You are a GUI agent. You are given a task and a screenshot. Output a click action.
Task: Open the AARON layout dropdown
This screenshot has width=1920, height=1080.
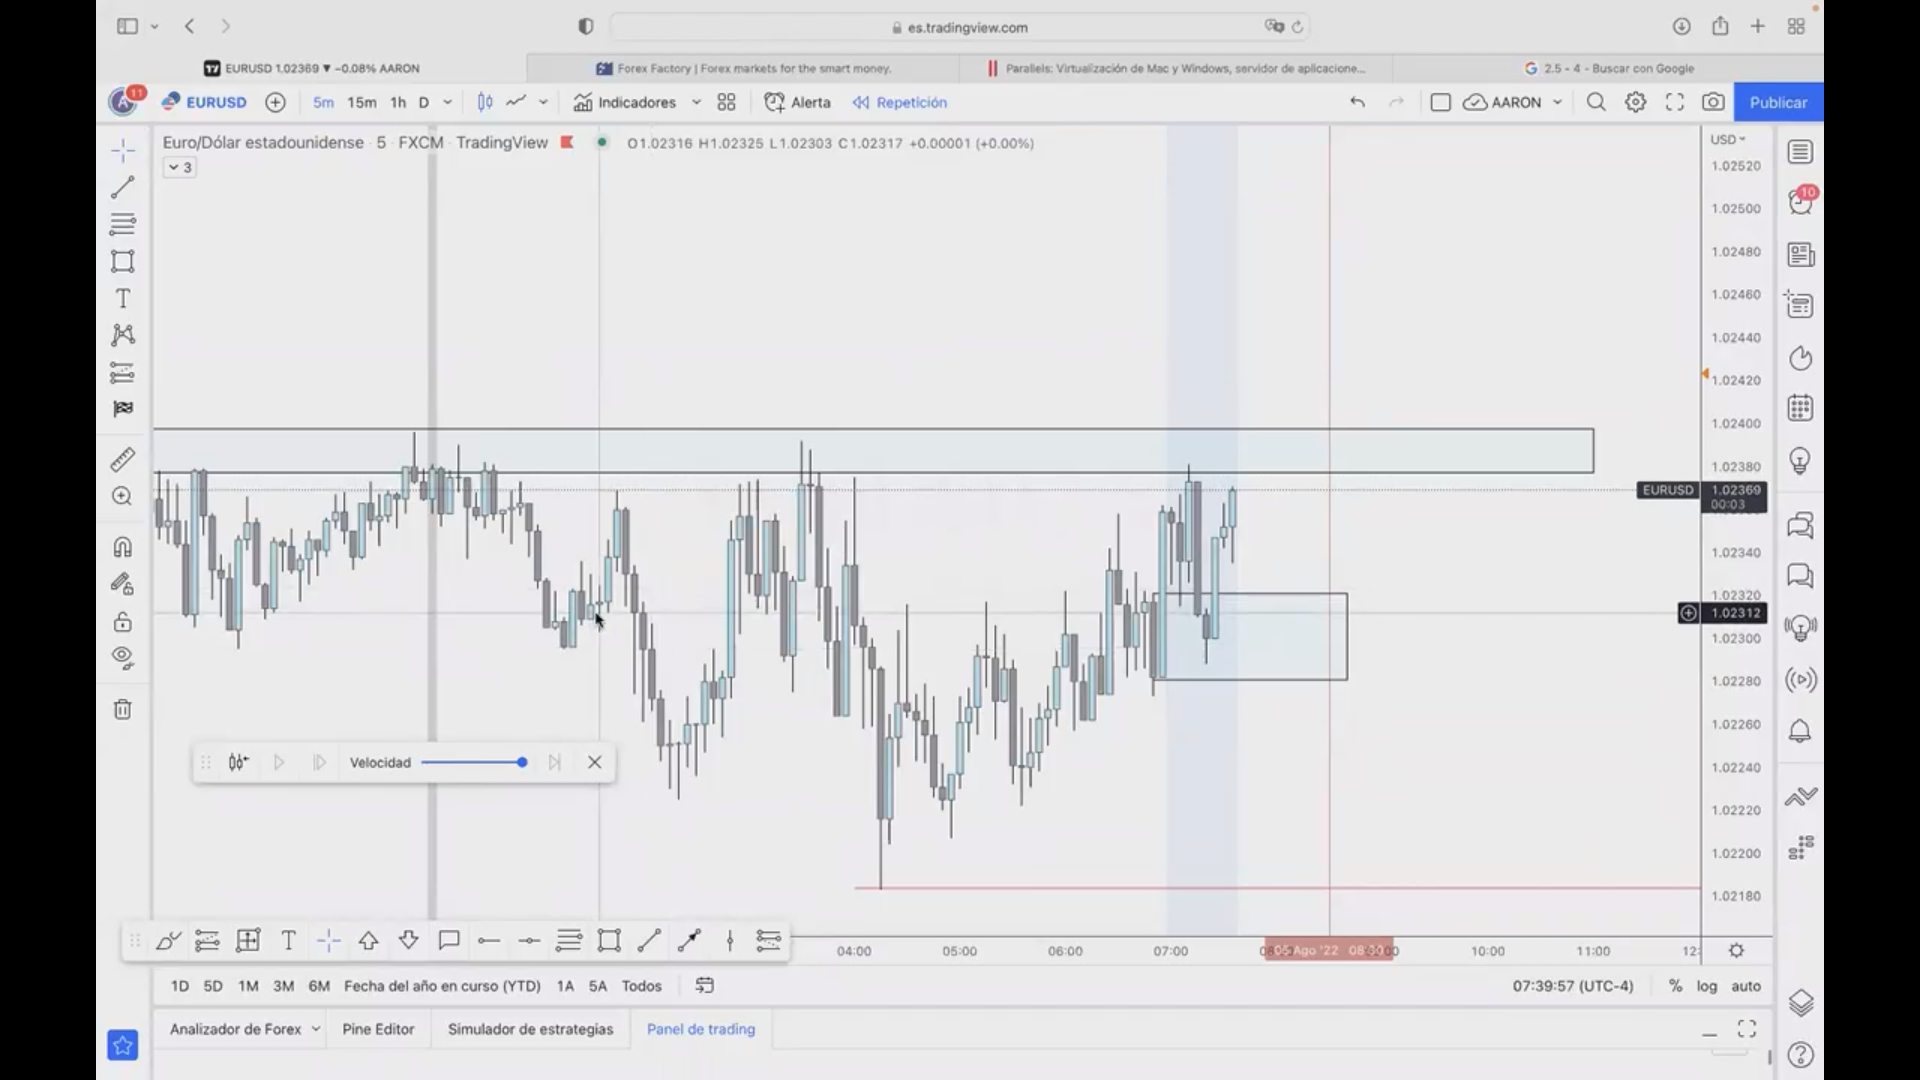click(1557, 102)
